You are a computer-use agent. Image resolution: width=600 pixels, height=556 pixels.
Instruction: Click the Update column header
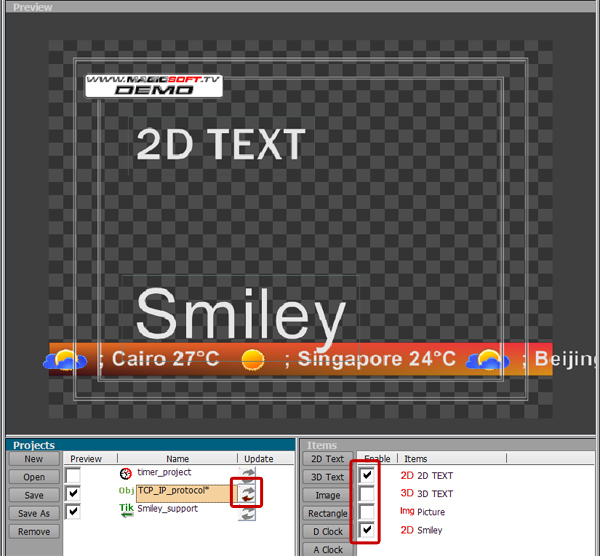[x=259, y=458]
